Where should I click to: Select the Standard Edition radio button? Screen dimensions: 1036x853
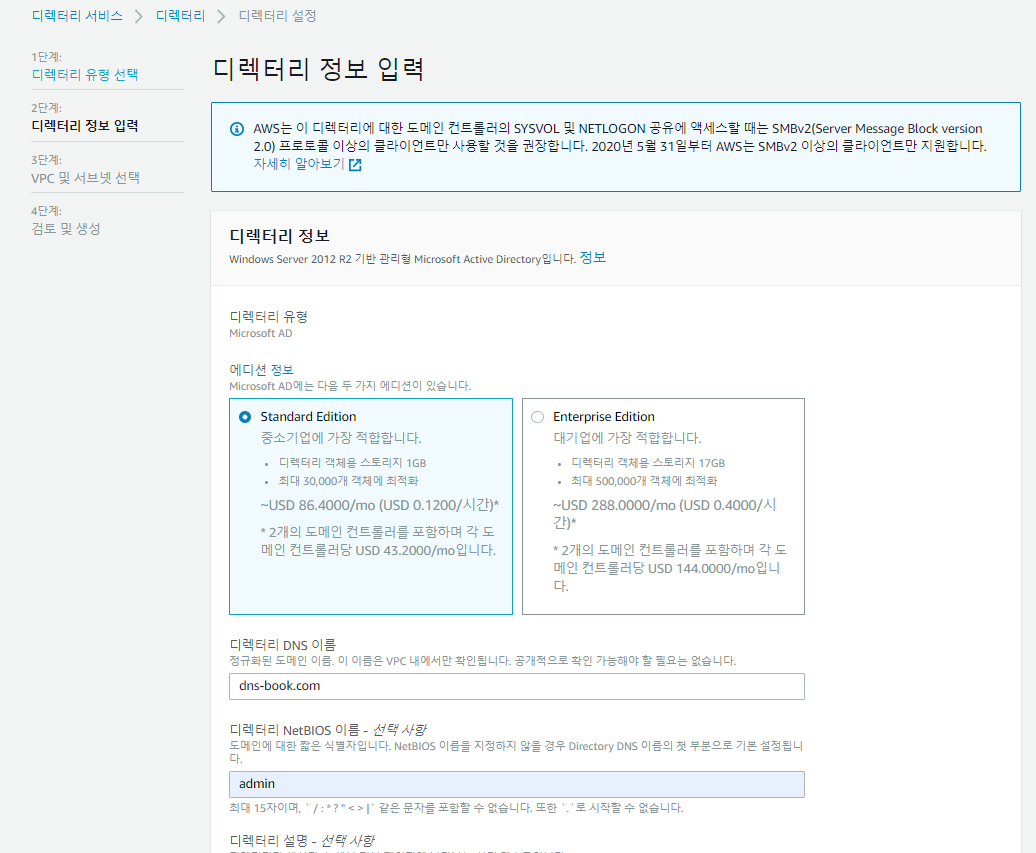pyautogui.click(x=245, y=417)
